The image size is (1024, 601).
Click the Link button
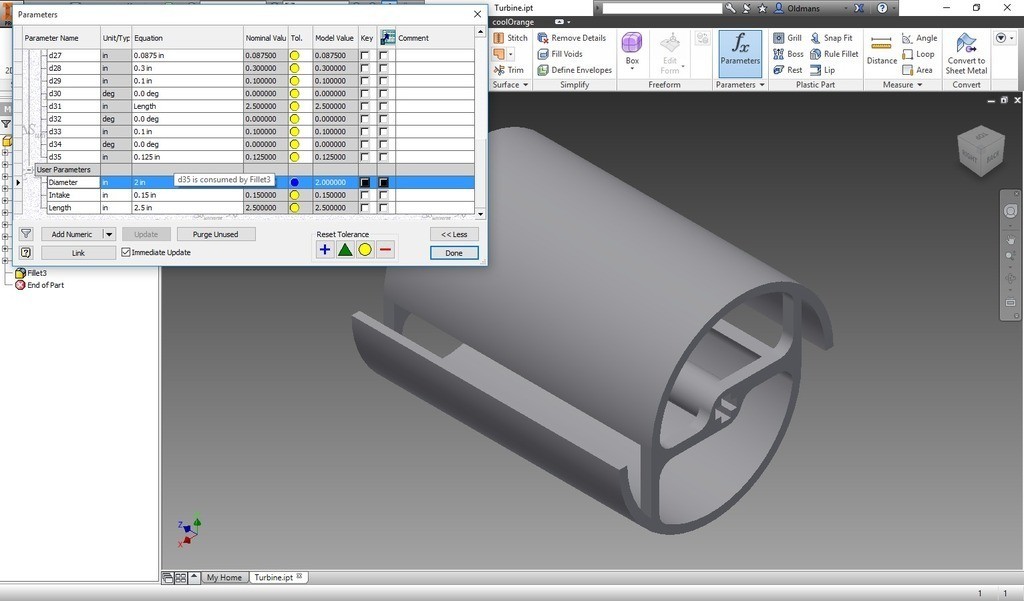pos(78,253)
